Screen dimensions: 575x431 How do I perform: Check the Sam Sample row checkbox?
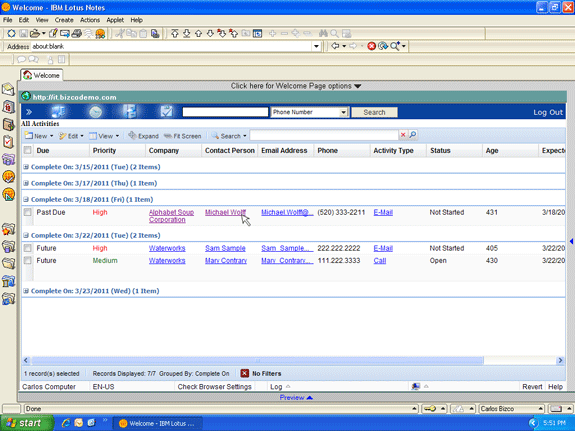point(28,248)
